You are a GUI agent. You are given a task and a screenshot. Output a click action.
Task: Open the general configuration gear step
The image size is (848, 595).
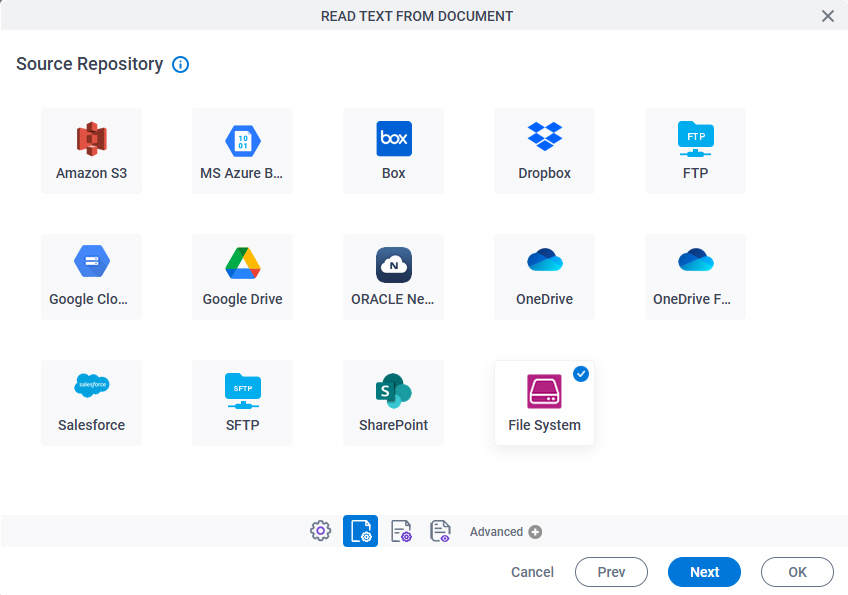coord(321,531)
